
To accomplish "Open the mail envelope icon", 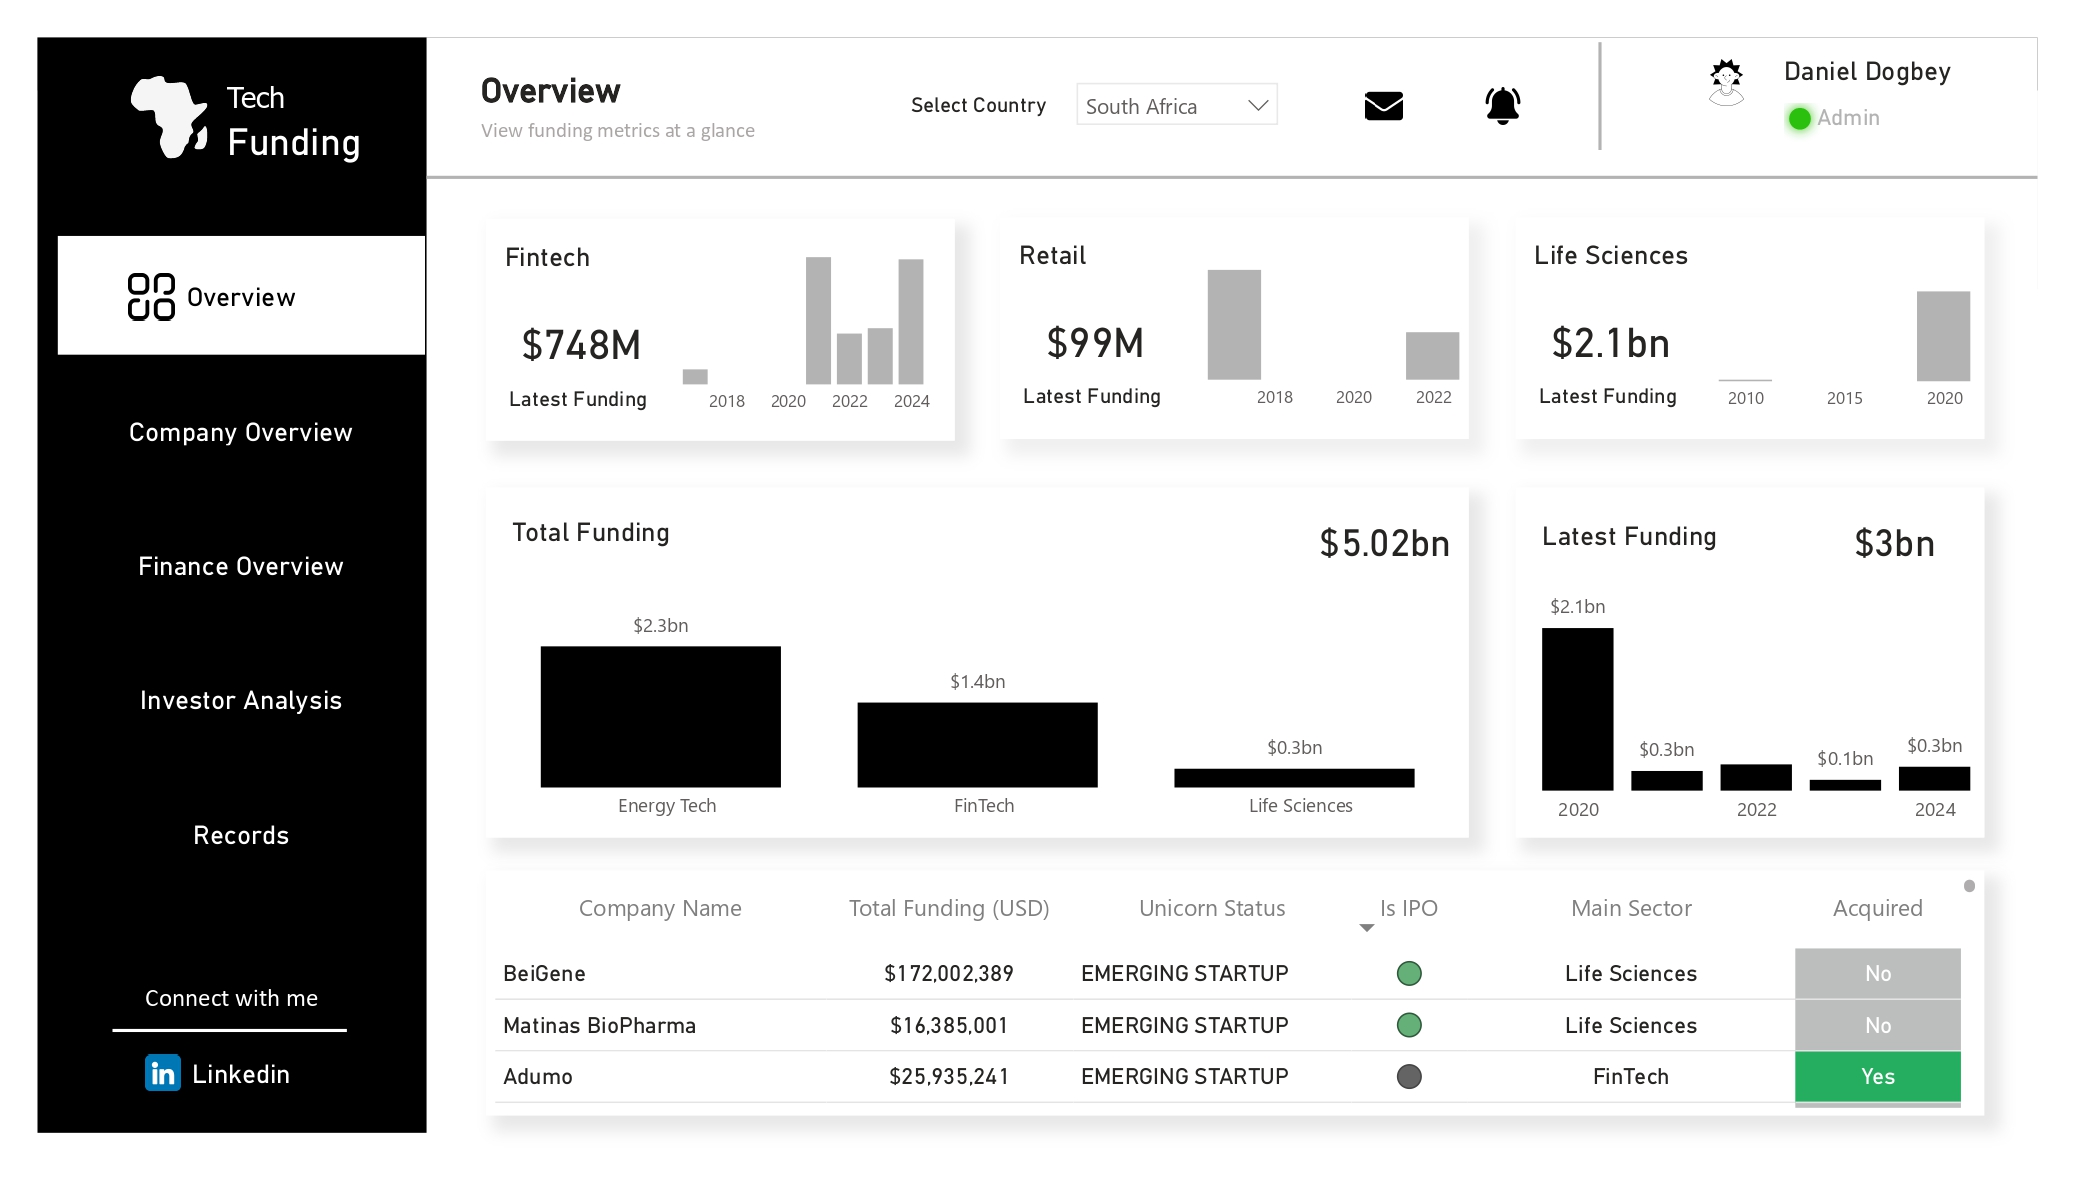I will coord(1383,105).
